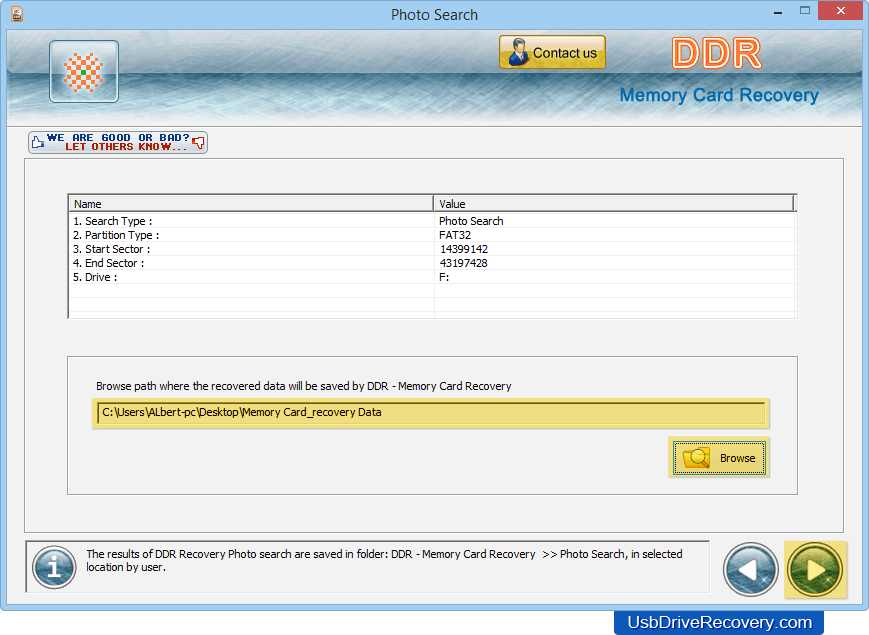869x635 pixels.
Task: Click the 'F:' drive value
Action: 444,277
